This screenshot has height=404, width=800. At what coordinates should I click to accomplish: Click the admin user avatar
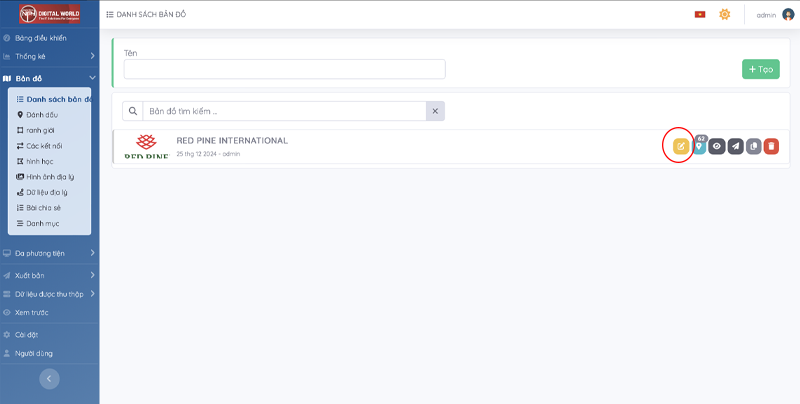tap(788, 14)
